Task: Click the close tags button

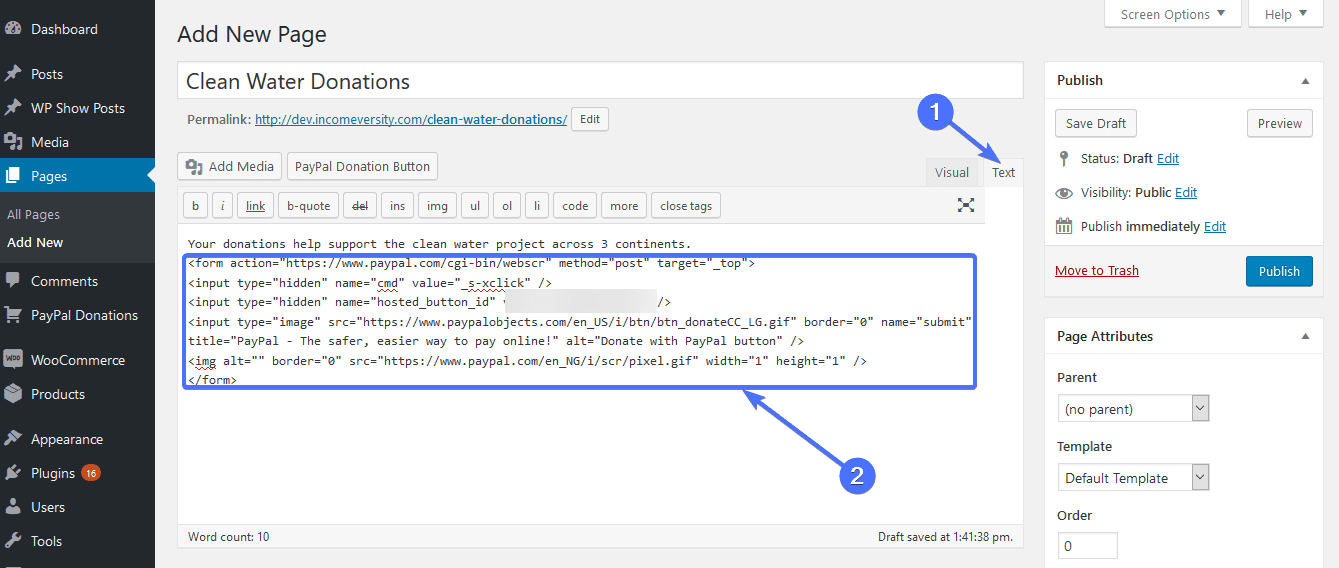Action: pyautogui.click(x=686, y=206)
